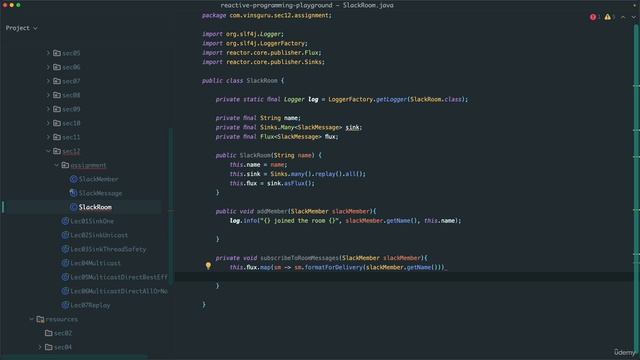Expand the sec06 folder chevron
The image size is (640, 360).
(48, 67)
